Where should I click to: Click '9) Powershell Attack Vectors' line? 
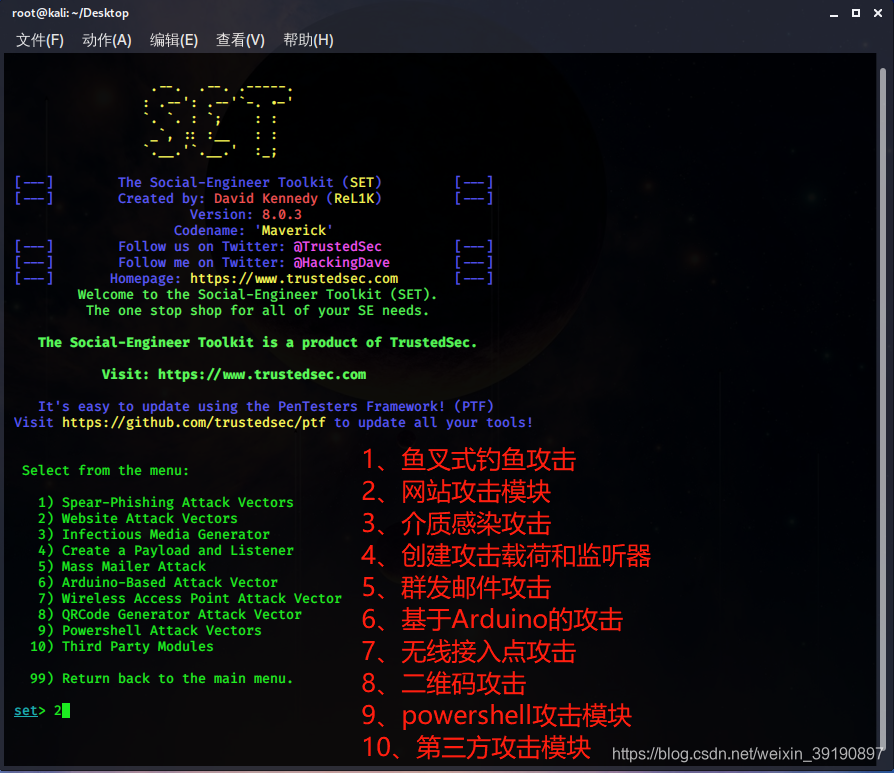(149, 630)
